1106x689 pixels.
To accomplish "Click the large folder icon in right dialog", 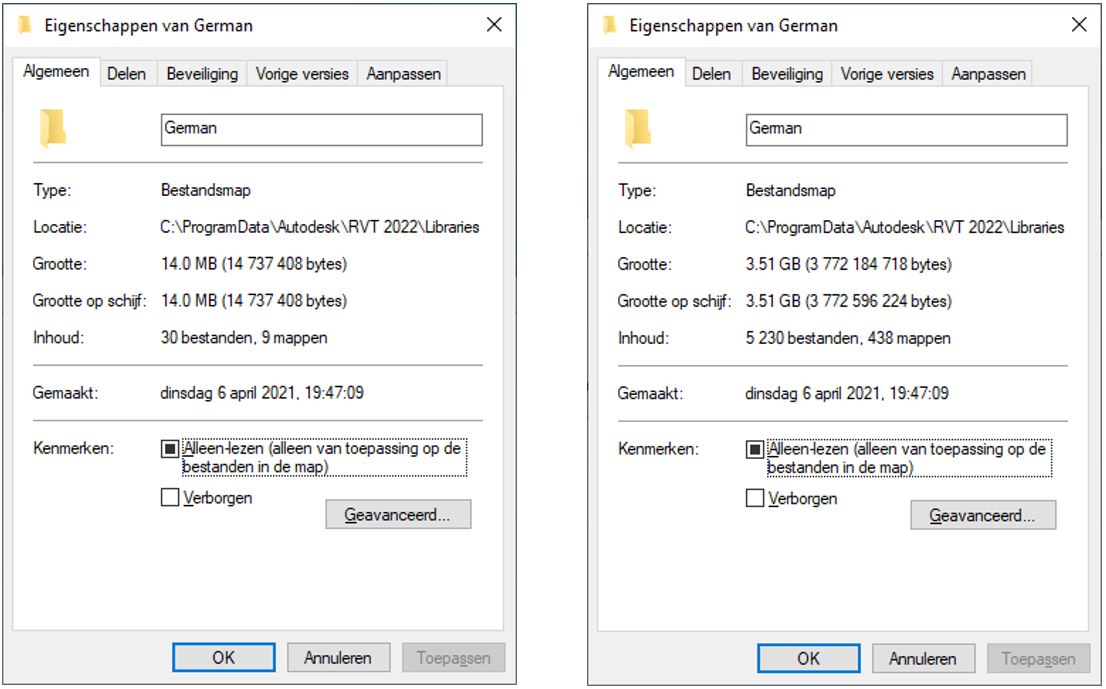I will point(638,128).
